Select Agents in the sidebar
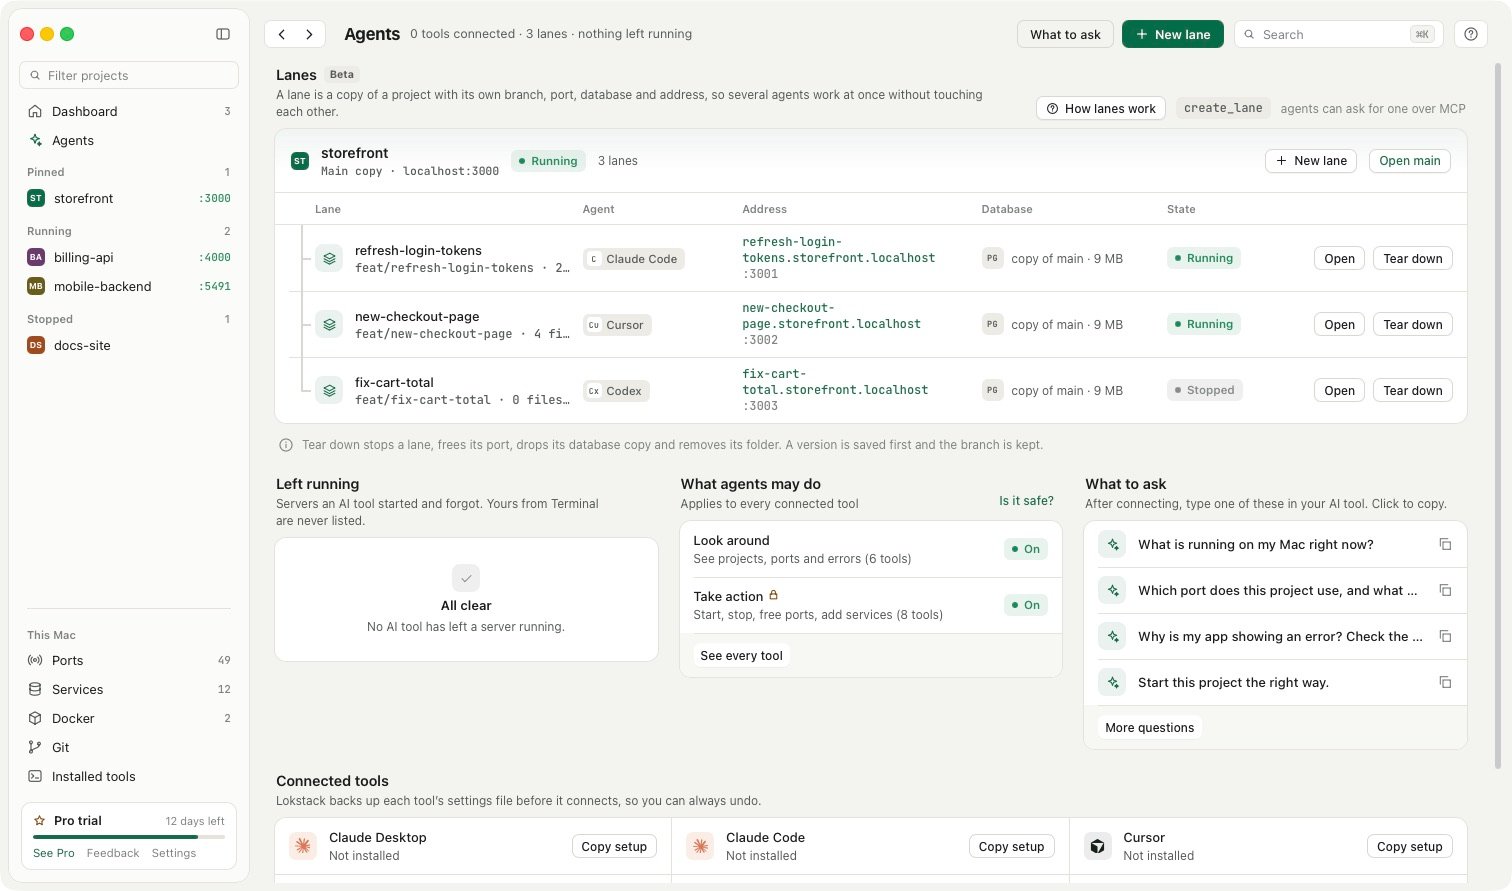The width and height of the screenshot is (1512, 891). pyautogui.click(x=129, y=140)
